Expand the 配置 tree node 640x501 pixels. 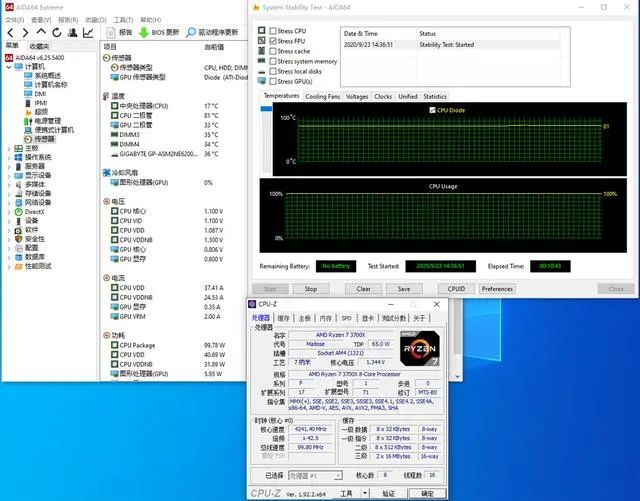point(9,248)
